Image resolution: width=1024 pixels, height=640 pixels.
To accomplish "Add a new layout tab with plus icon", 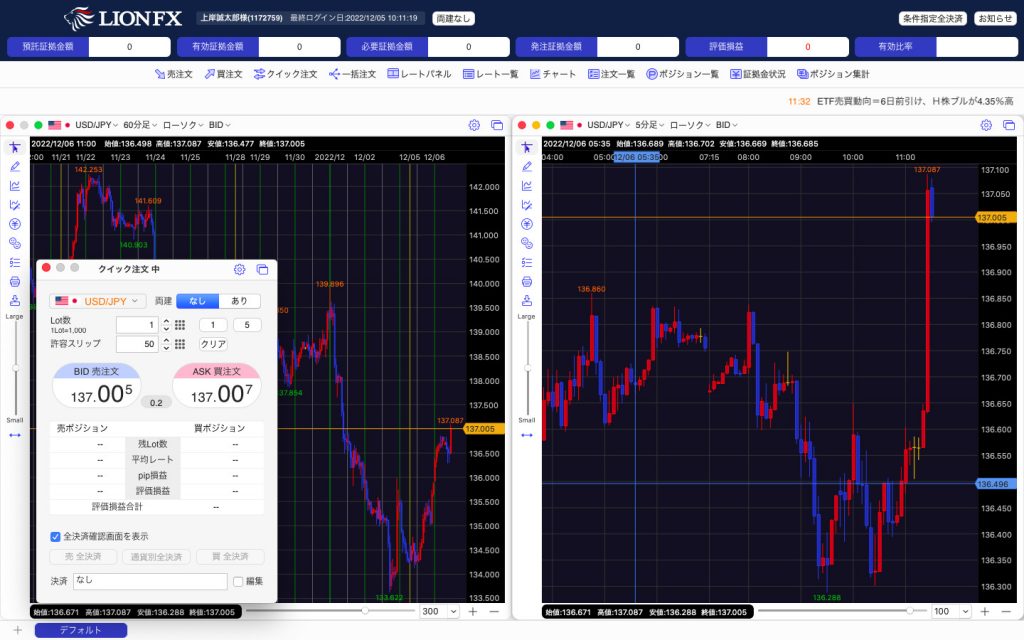I will tap(18, 630).
